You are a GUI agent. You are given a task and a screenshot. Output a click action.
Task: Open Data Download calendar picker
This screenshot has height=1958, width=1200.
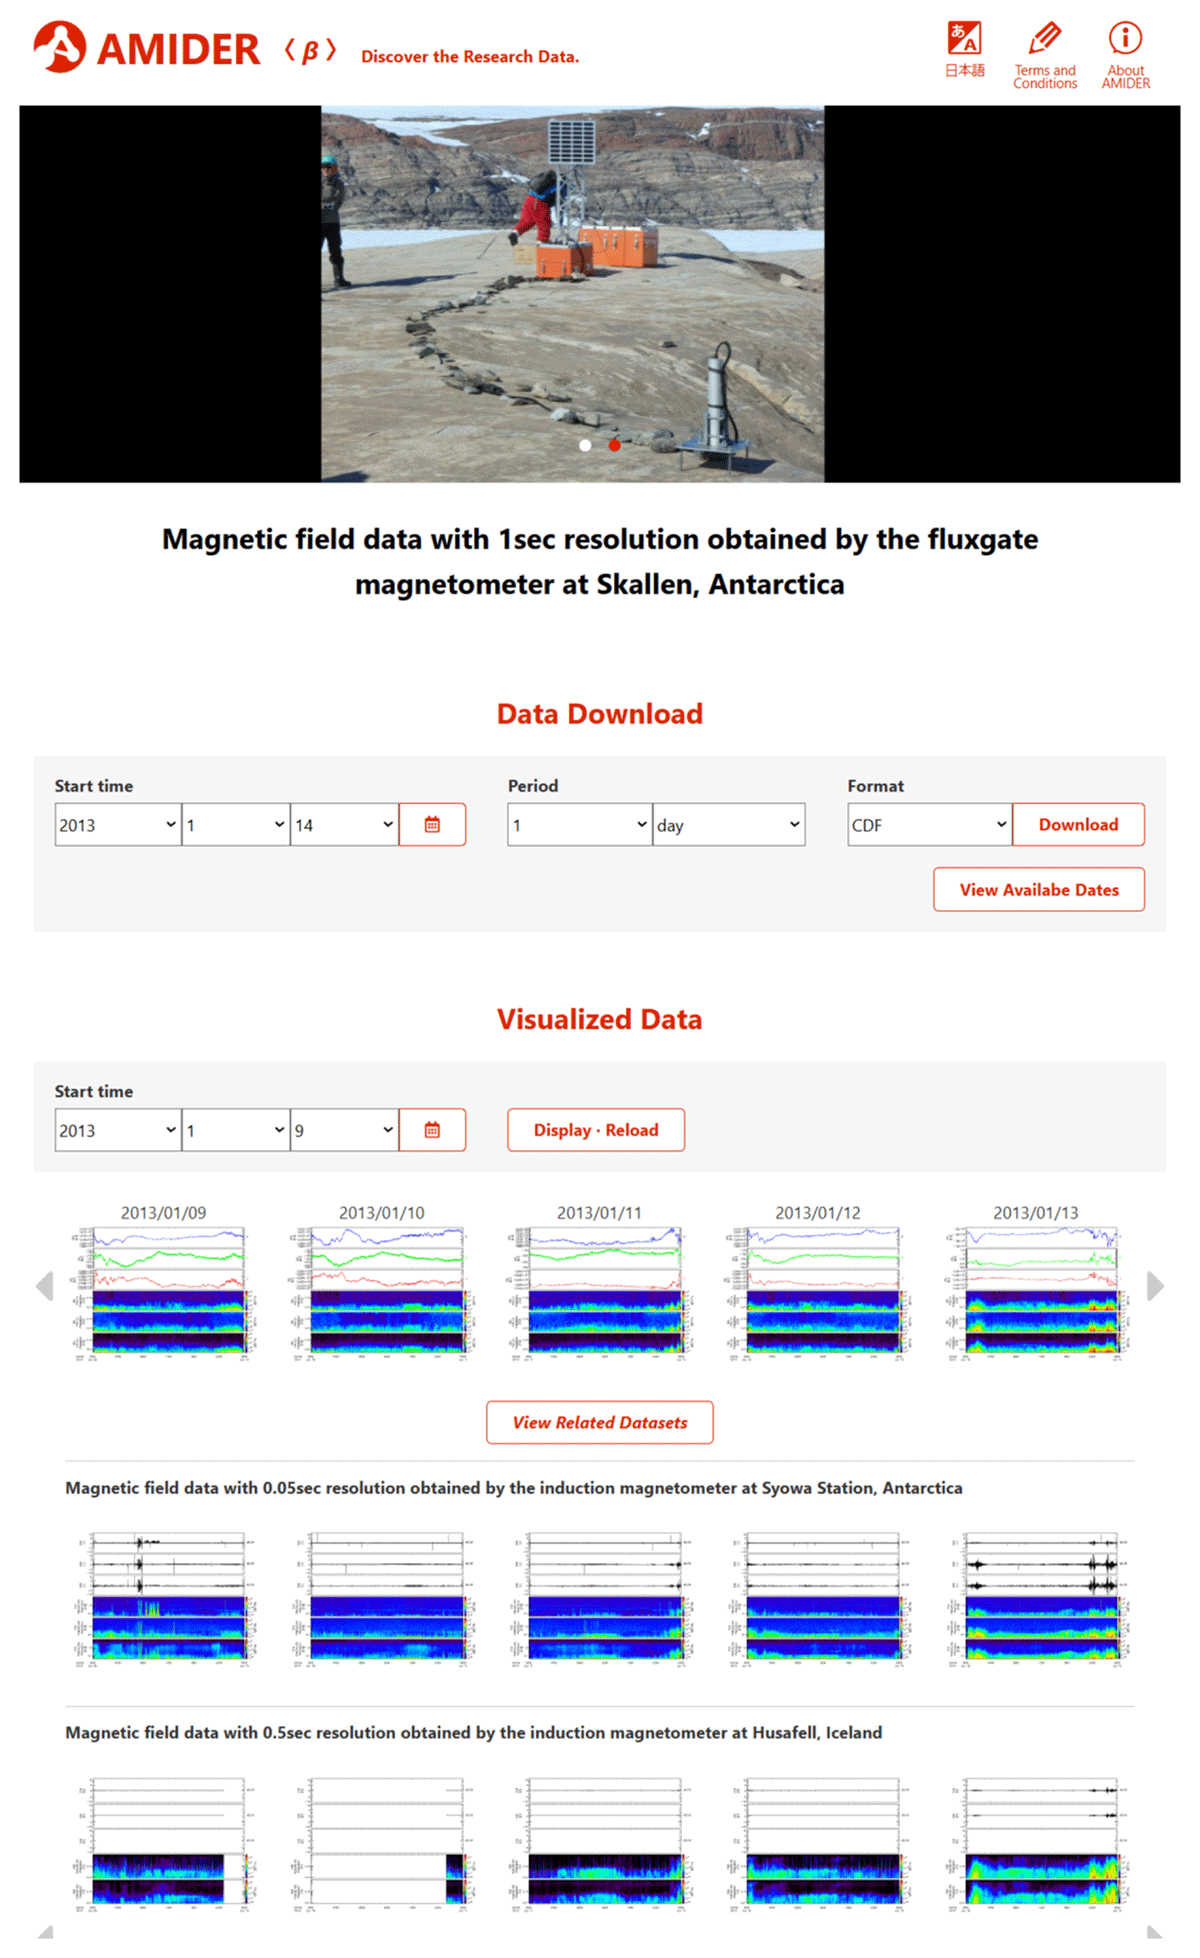[x=432, y=825]
